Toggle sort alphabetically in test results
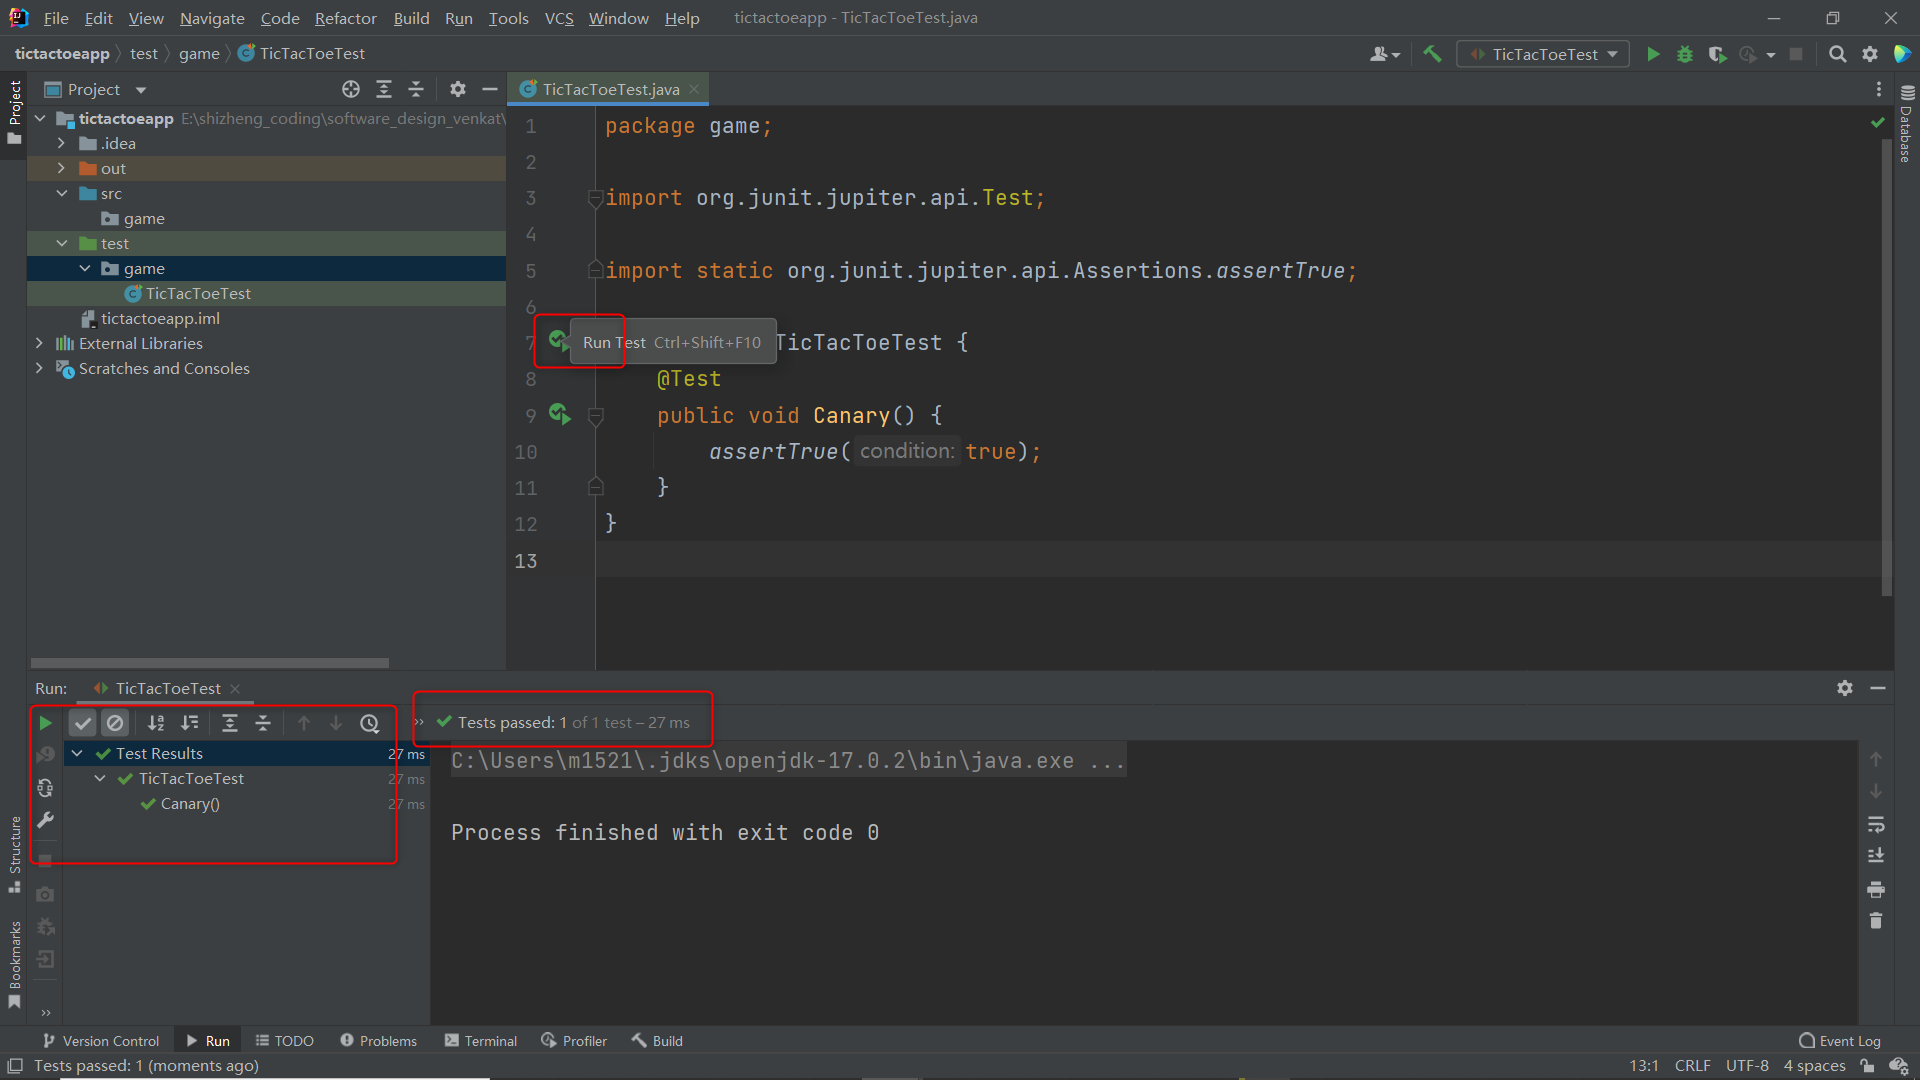Viewport: 1920px width, 1080px height. tap(156, 723)
